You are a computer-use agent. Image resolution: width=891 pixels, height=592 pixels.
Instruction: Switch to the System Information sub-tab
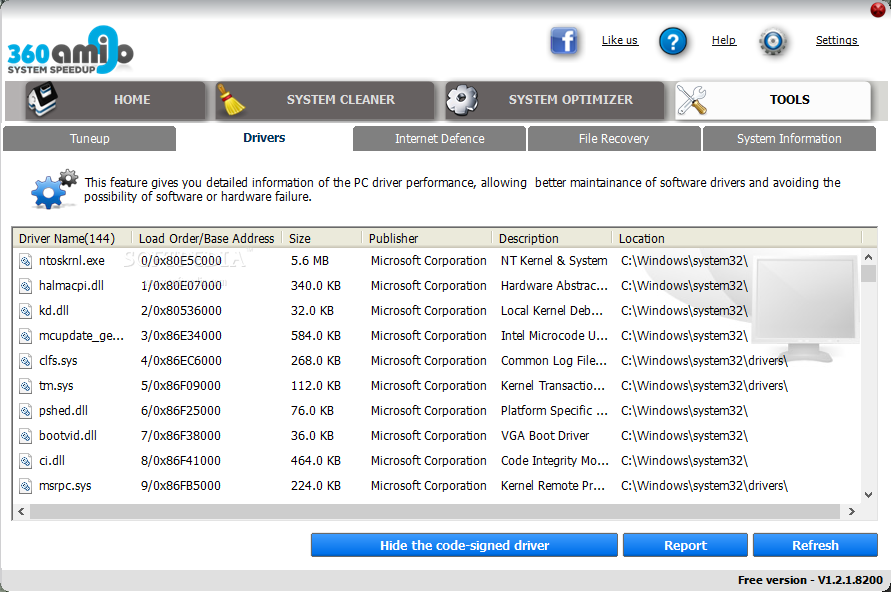(789, 139)
